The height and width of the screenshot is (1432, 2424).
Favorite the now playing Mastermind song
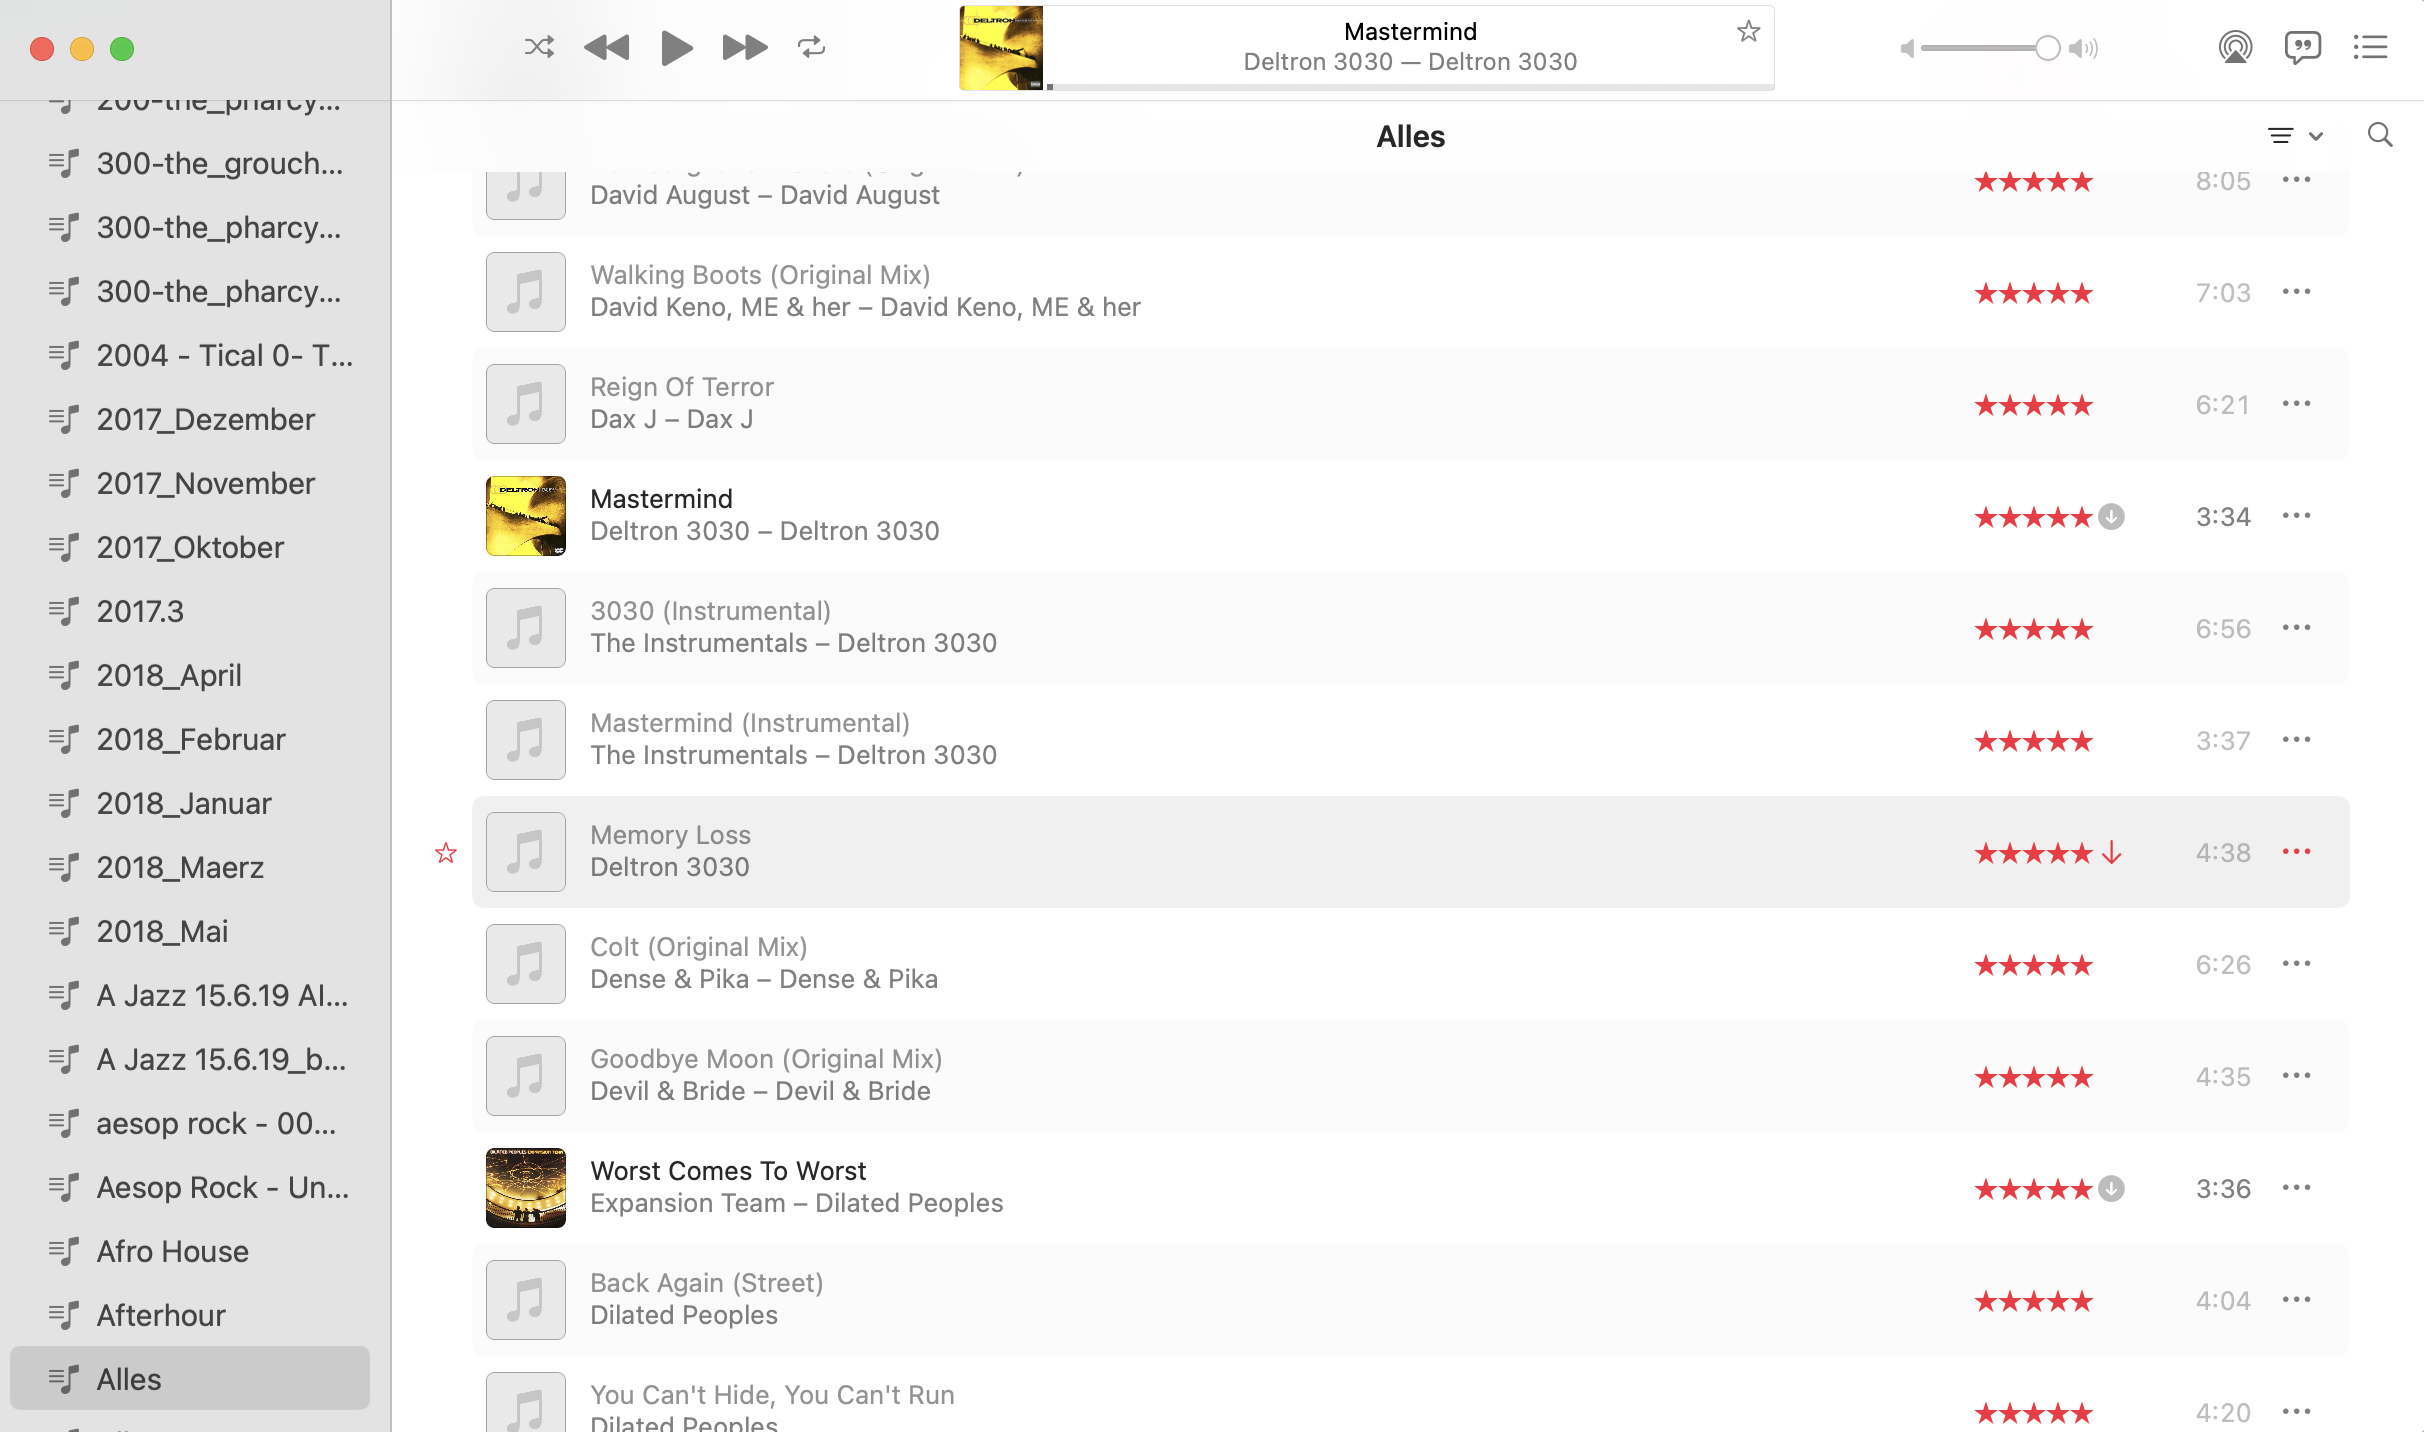tap(1748, 32)
